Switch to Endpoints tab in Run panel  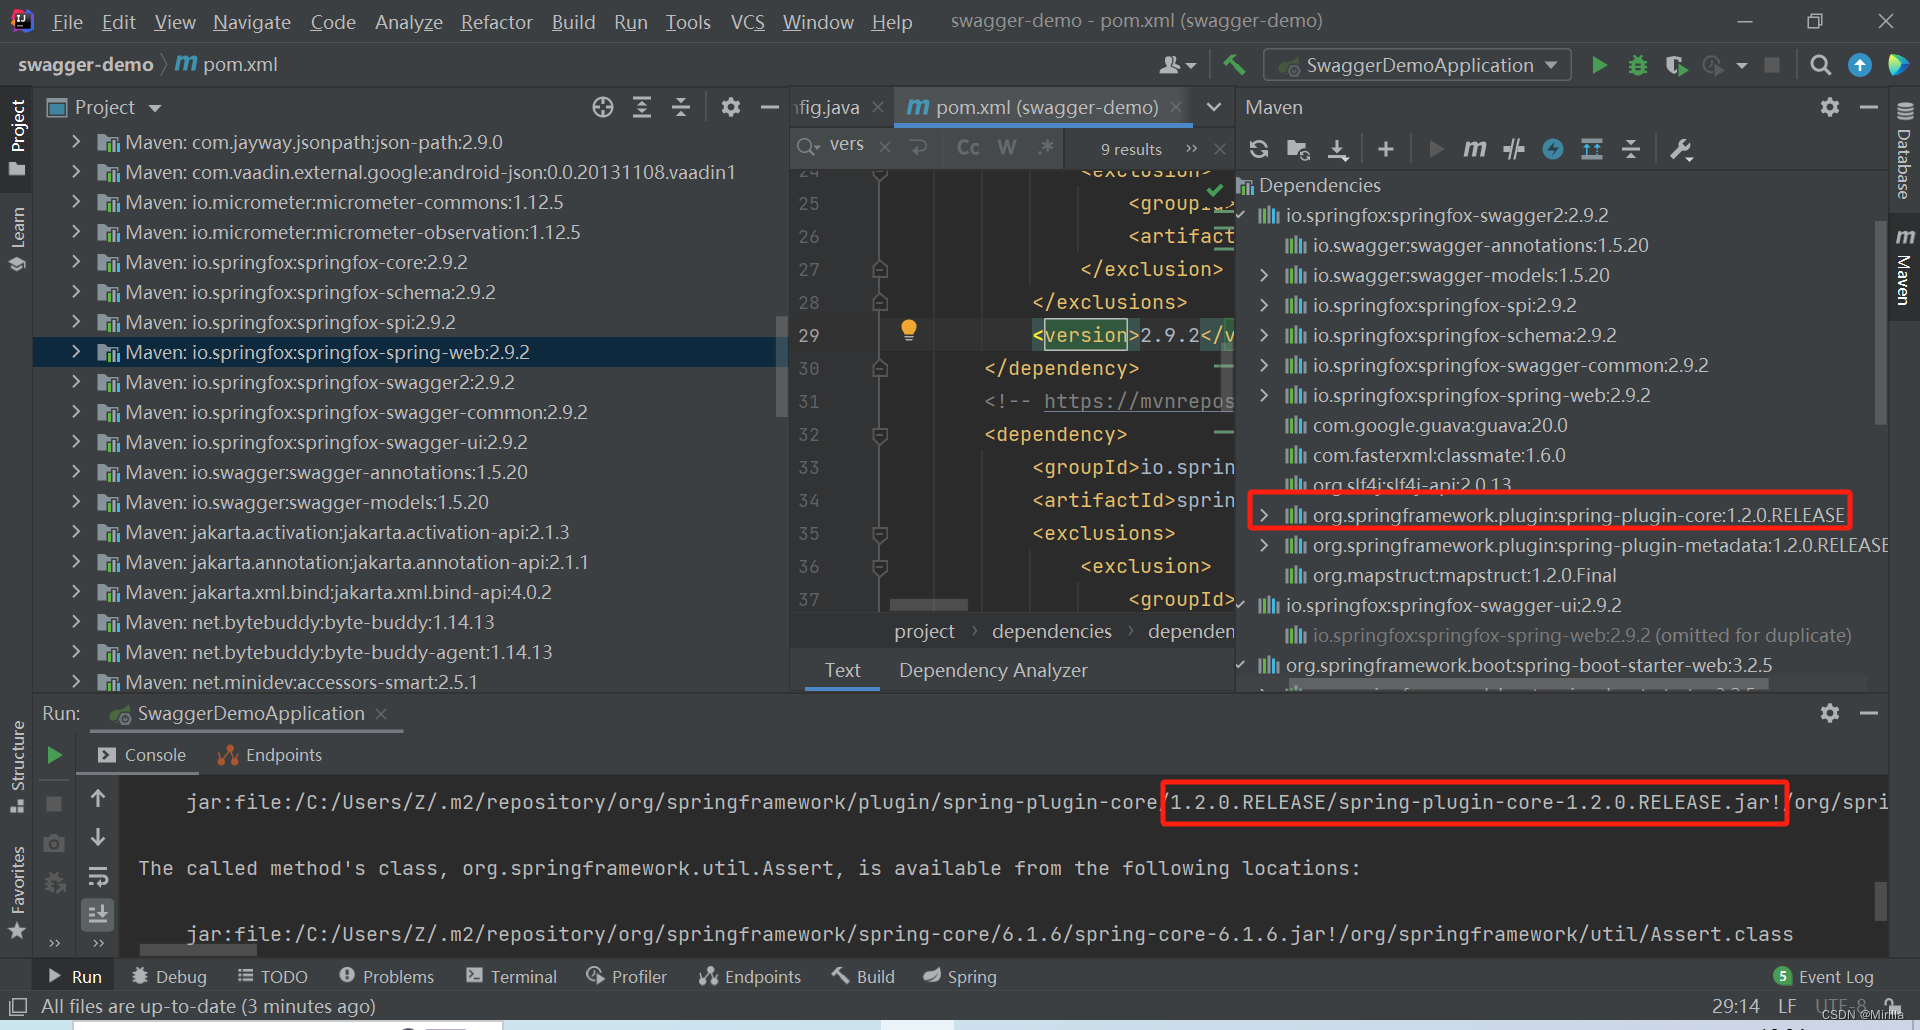point(271,755)
